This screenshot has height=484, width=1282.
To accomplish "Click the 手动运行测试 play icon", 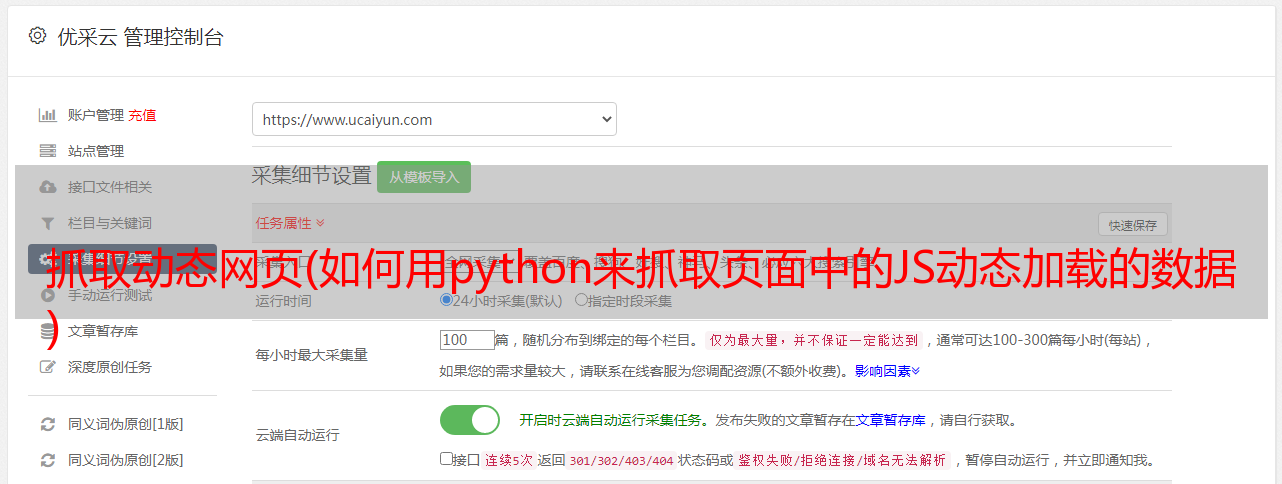I will 47,295.
